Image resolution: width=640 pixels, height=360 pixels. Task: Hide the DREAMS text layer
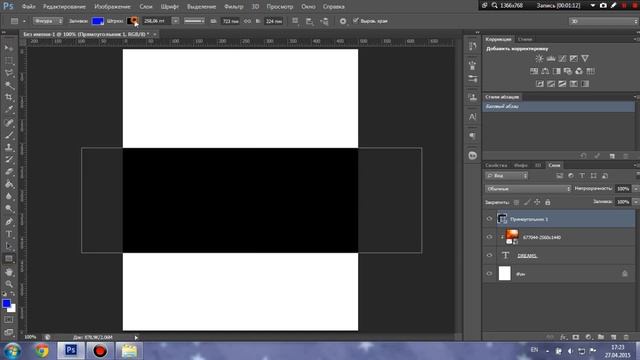(x=489, y=255)
